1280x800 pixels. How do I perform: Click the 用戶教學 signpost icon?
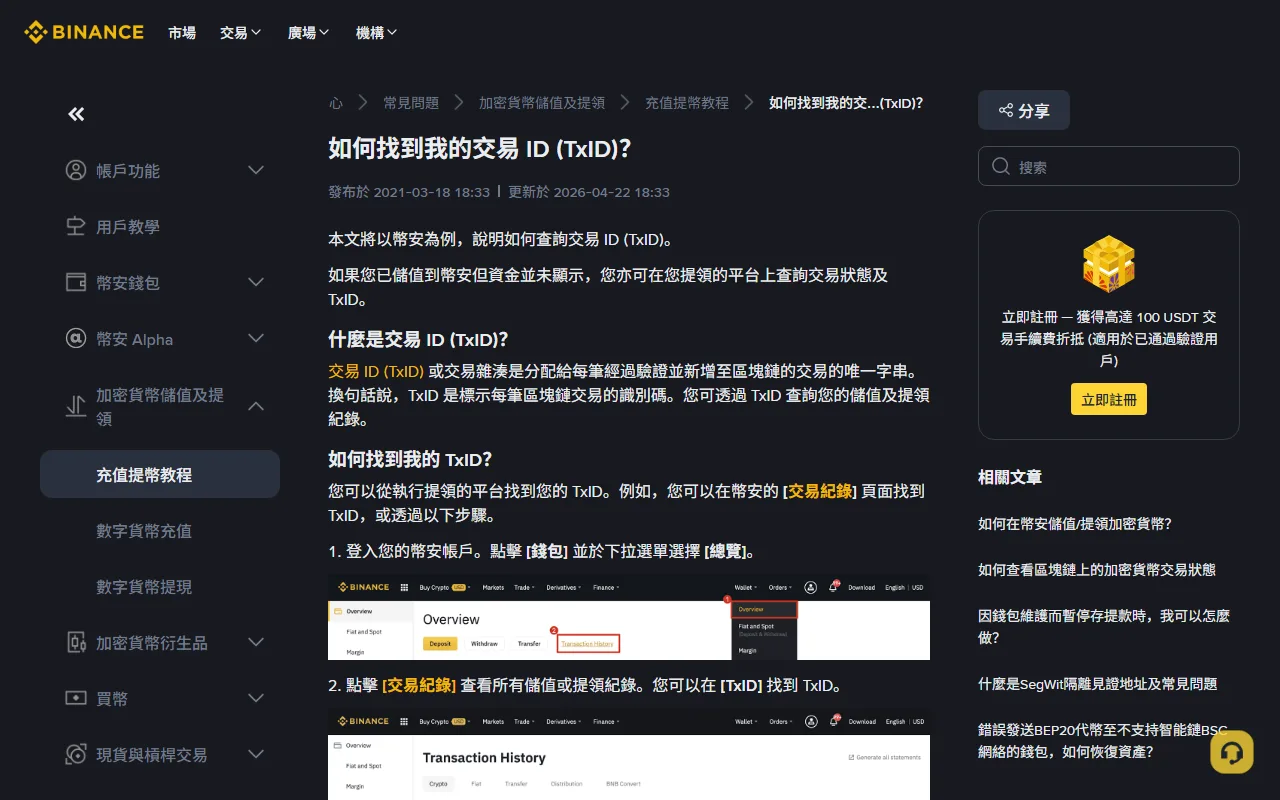coord(76,226)
